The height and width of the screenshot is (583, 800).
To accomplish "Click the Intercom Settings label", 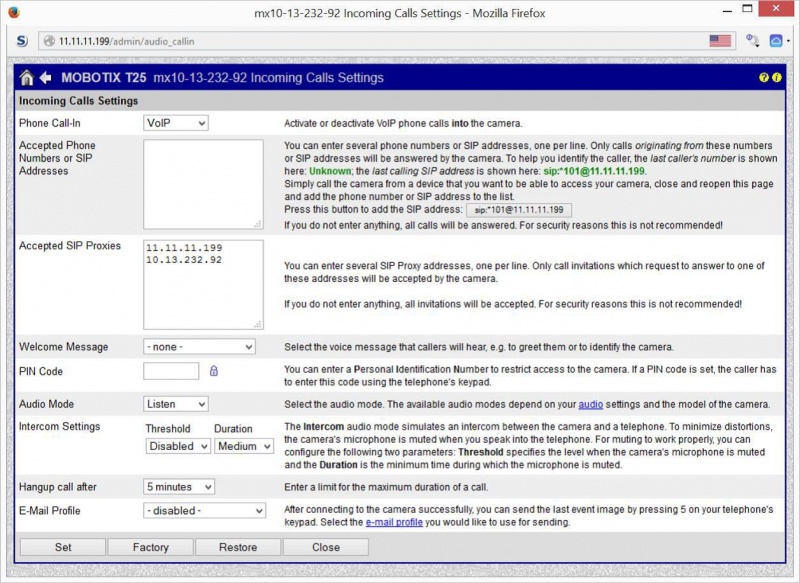I will [x=59, y=426].
